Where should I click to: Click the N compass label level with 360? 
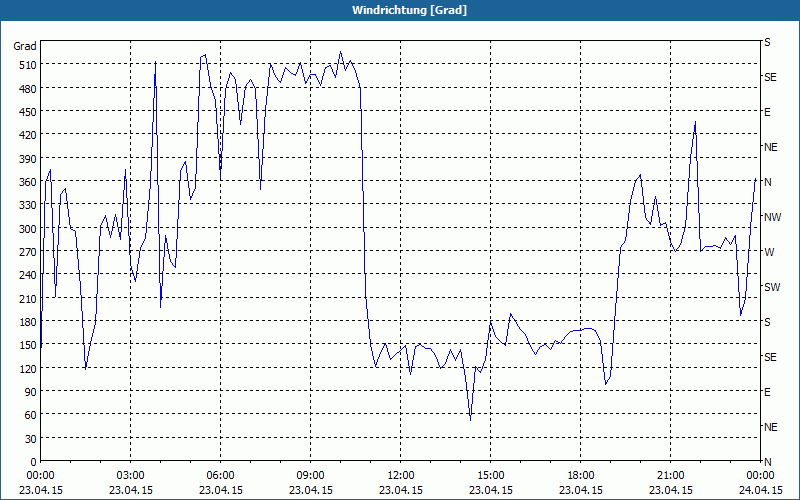click(x=768, y=182)
